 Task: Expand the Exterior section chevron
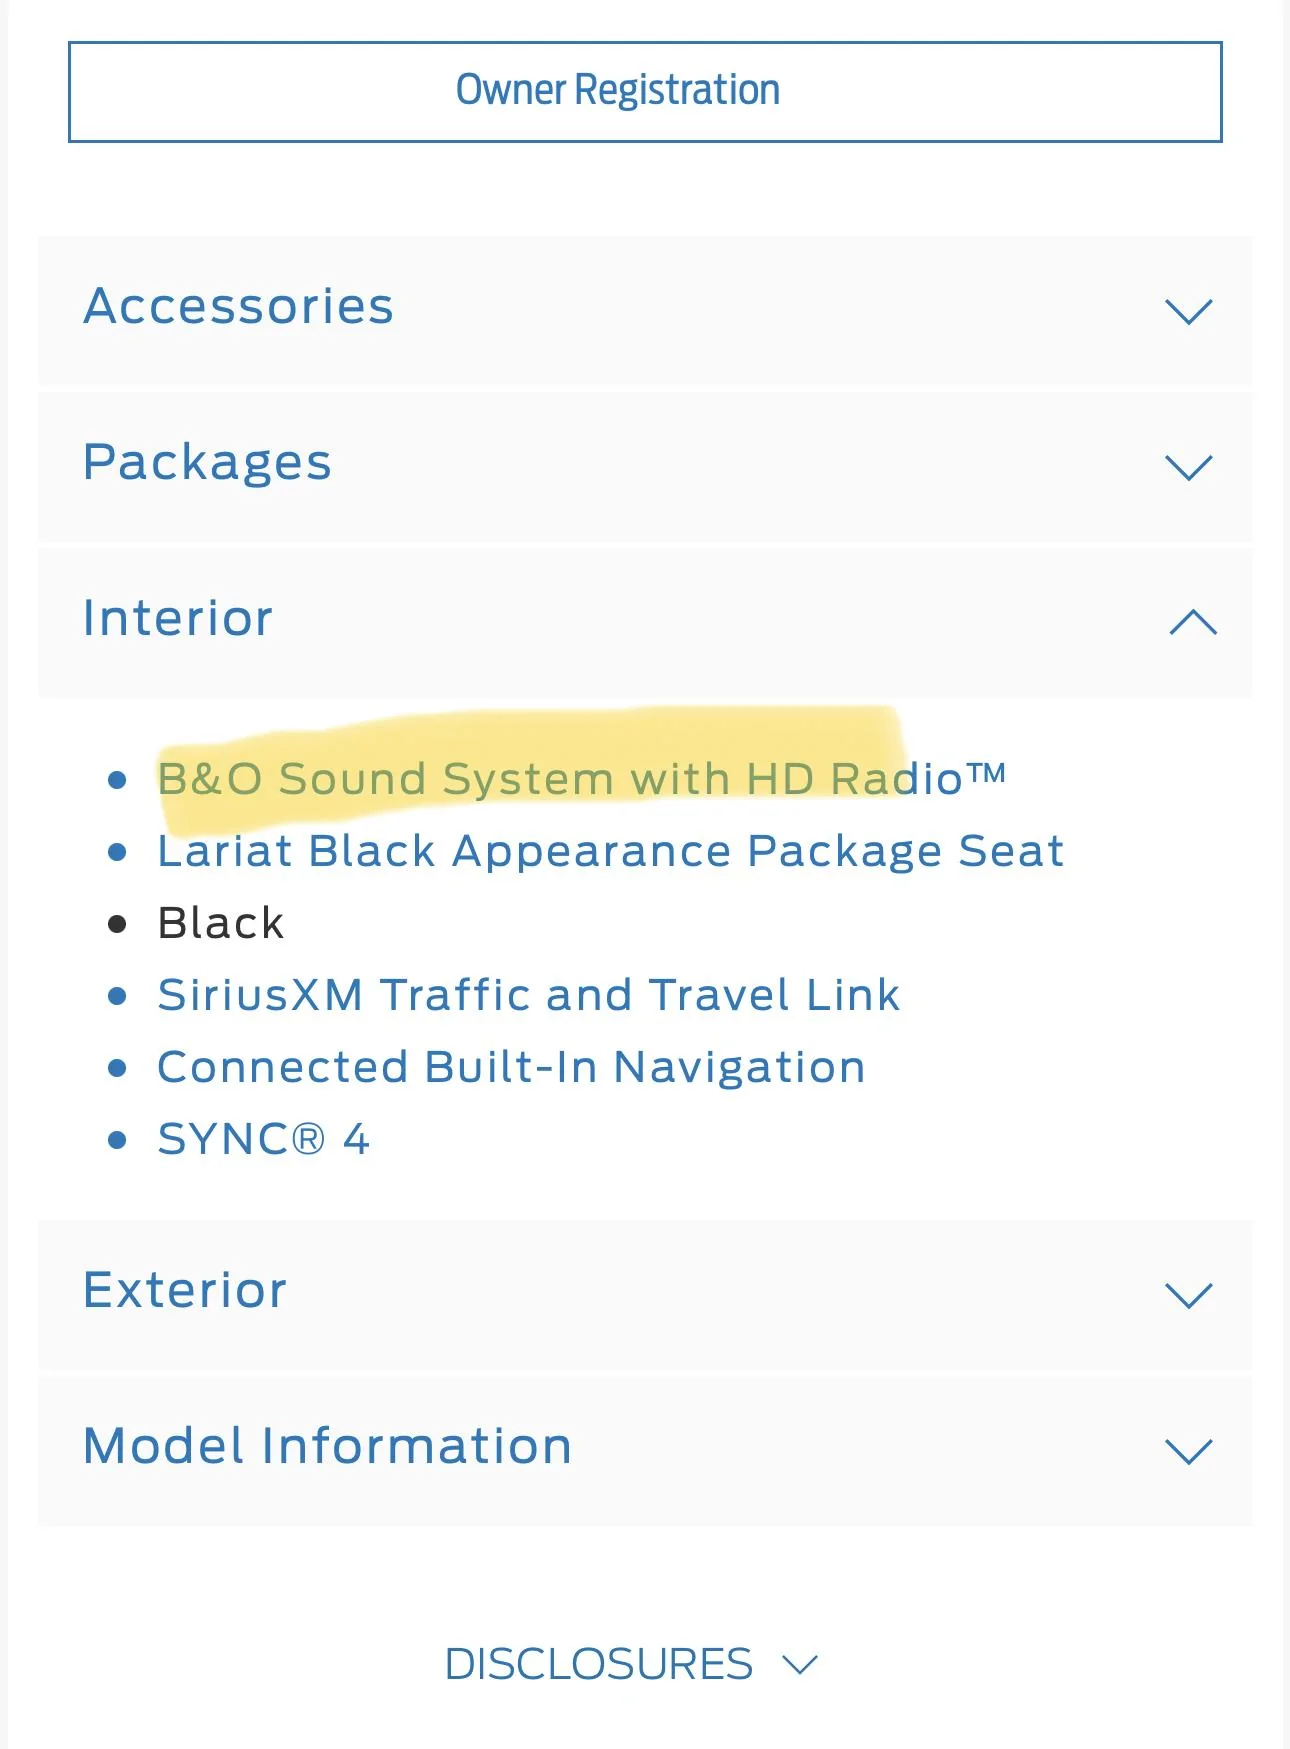(x=1188, y=1295)
